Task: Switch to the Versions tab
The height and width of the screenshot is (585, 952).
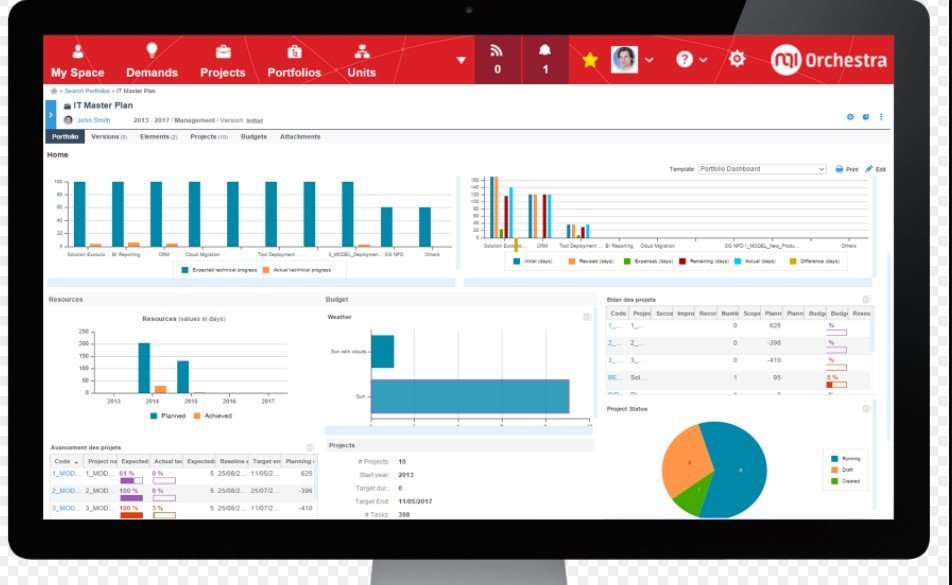Action: (x=108, y=137)
